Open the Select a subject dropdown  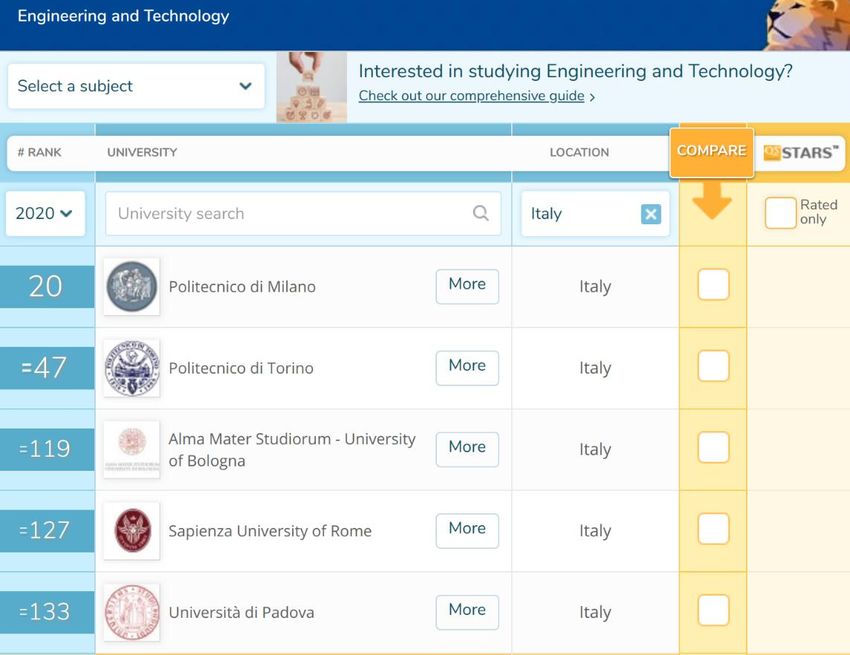pos(136,86)
